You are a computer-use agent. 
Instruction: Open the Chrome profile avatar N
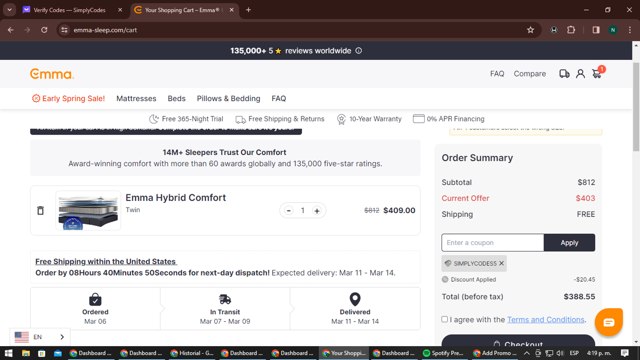613,30
